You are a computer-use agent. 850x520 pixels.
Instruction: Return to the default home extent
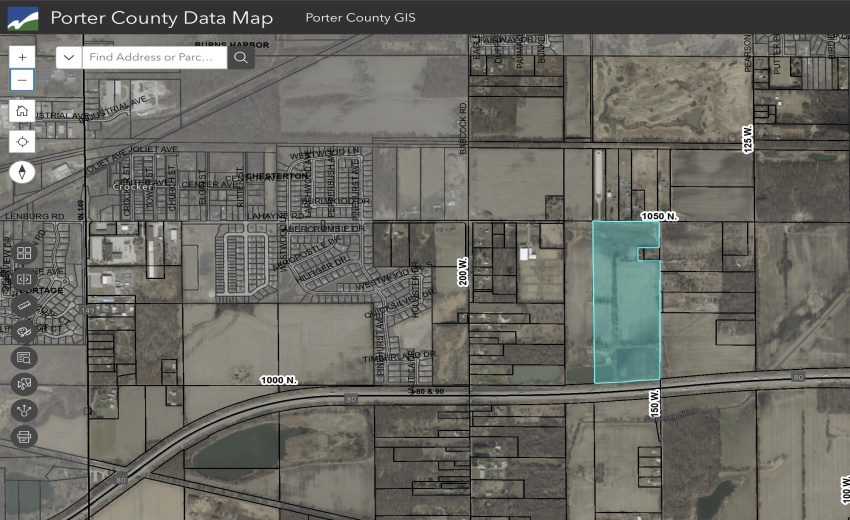coord(22,111)
